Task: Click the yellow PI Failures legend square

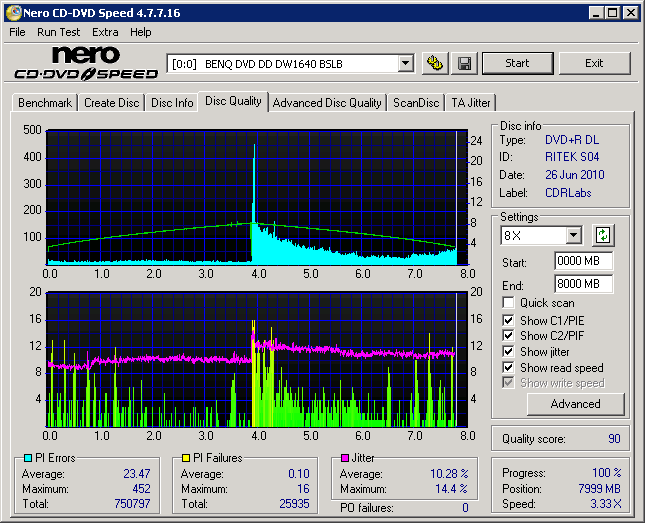Action: (186, 458)
